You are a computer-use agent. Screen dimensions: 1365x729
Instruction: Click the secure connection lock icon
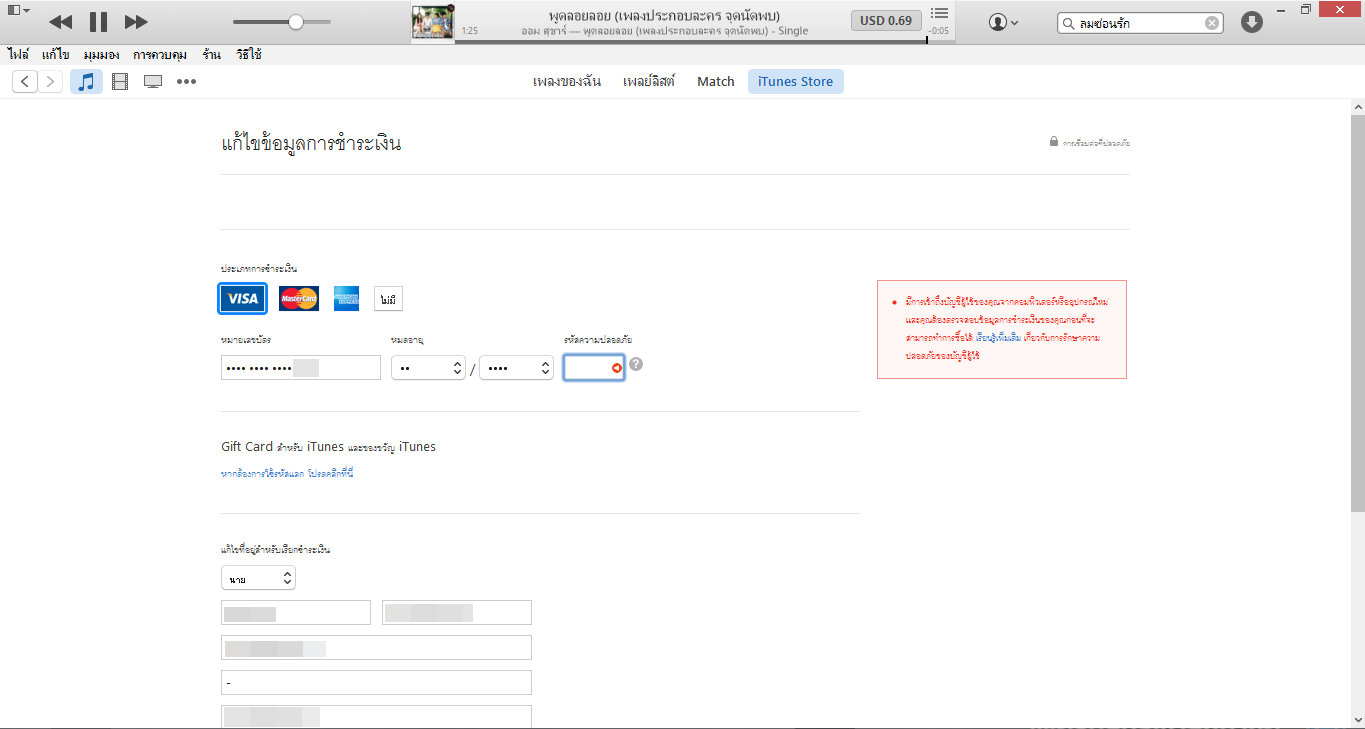tap(1054, 142)
